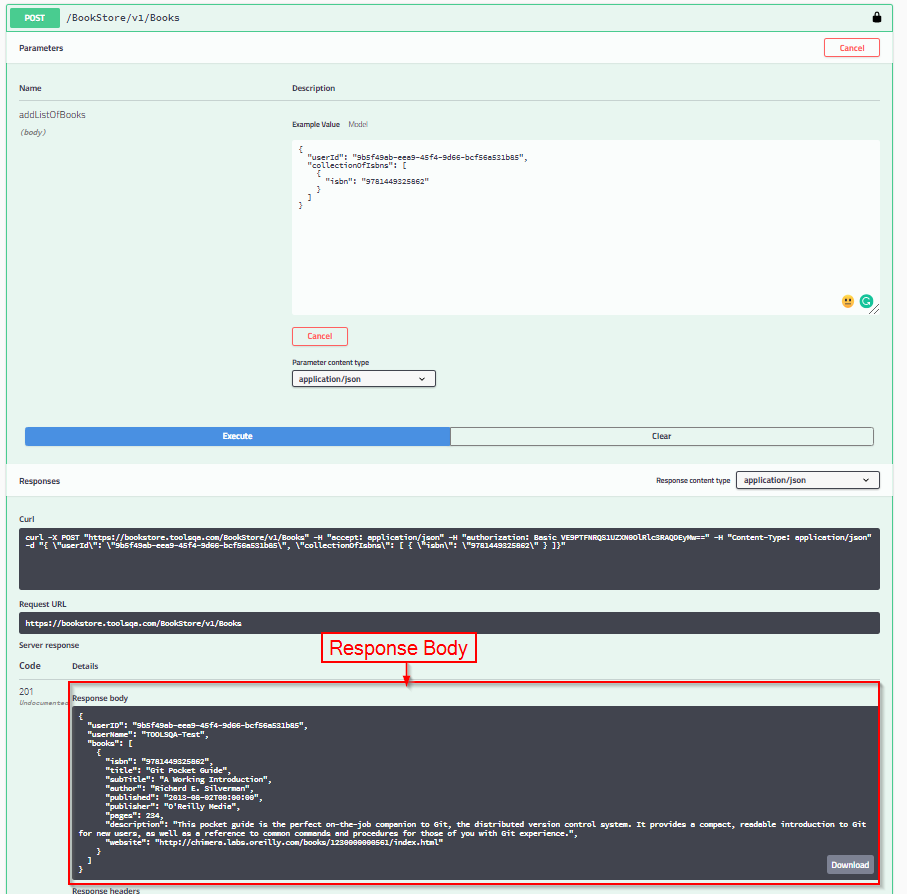Choose application/json for parameter content type
Screen dimensions: 907x894
click(x=362, y=378)
